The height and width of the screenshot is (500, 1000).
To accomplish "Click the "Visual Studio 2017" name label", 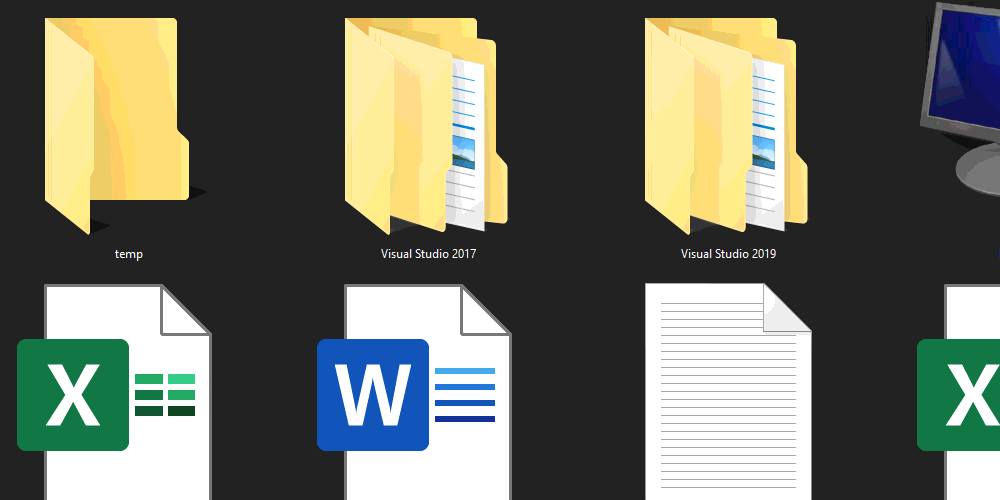I will point(428,254).
